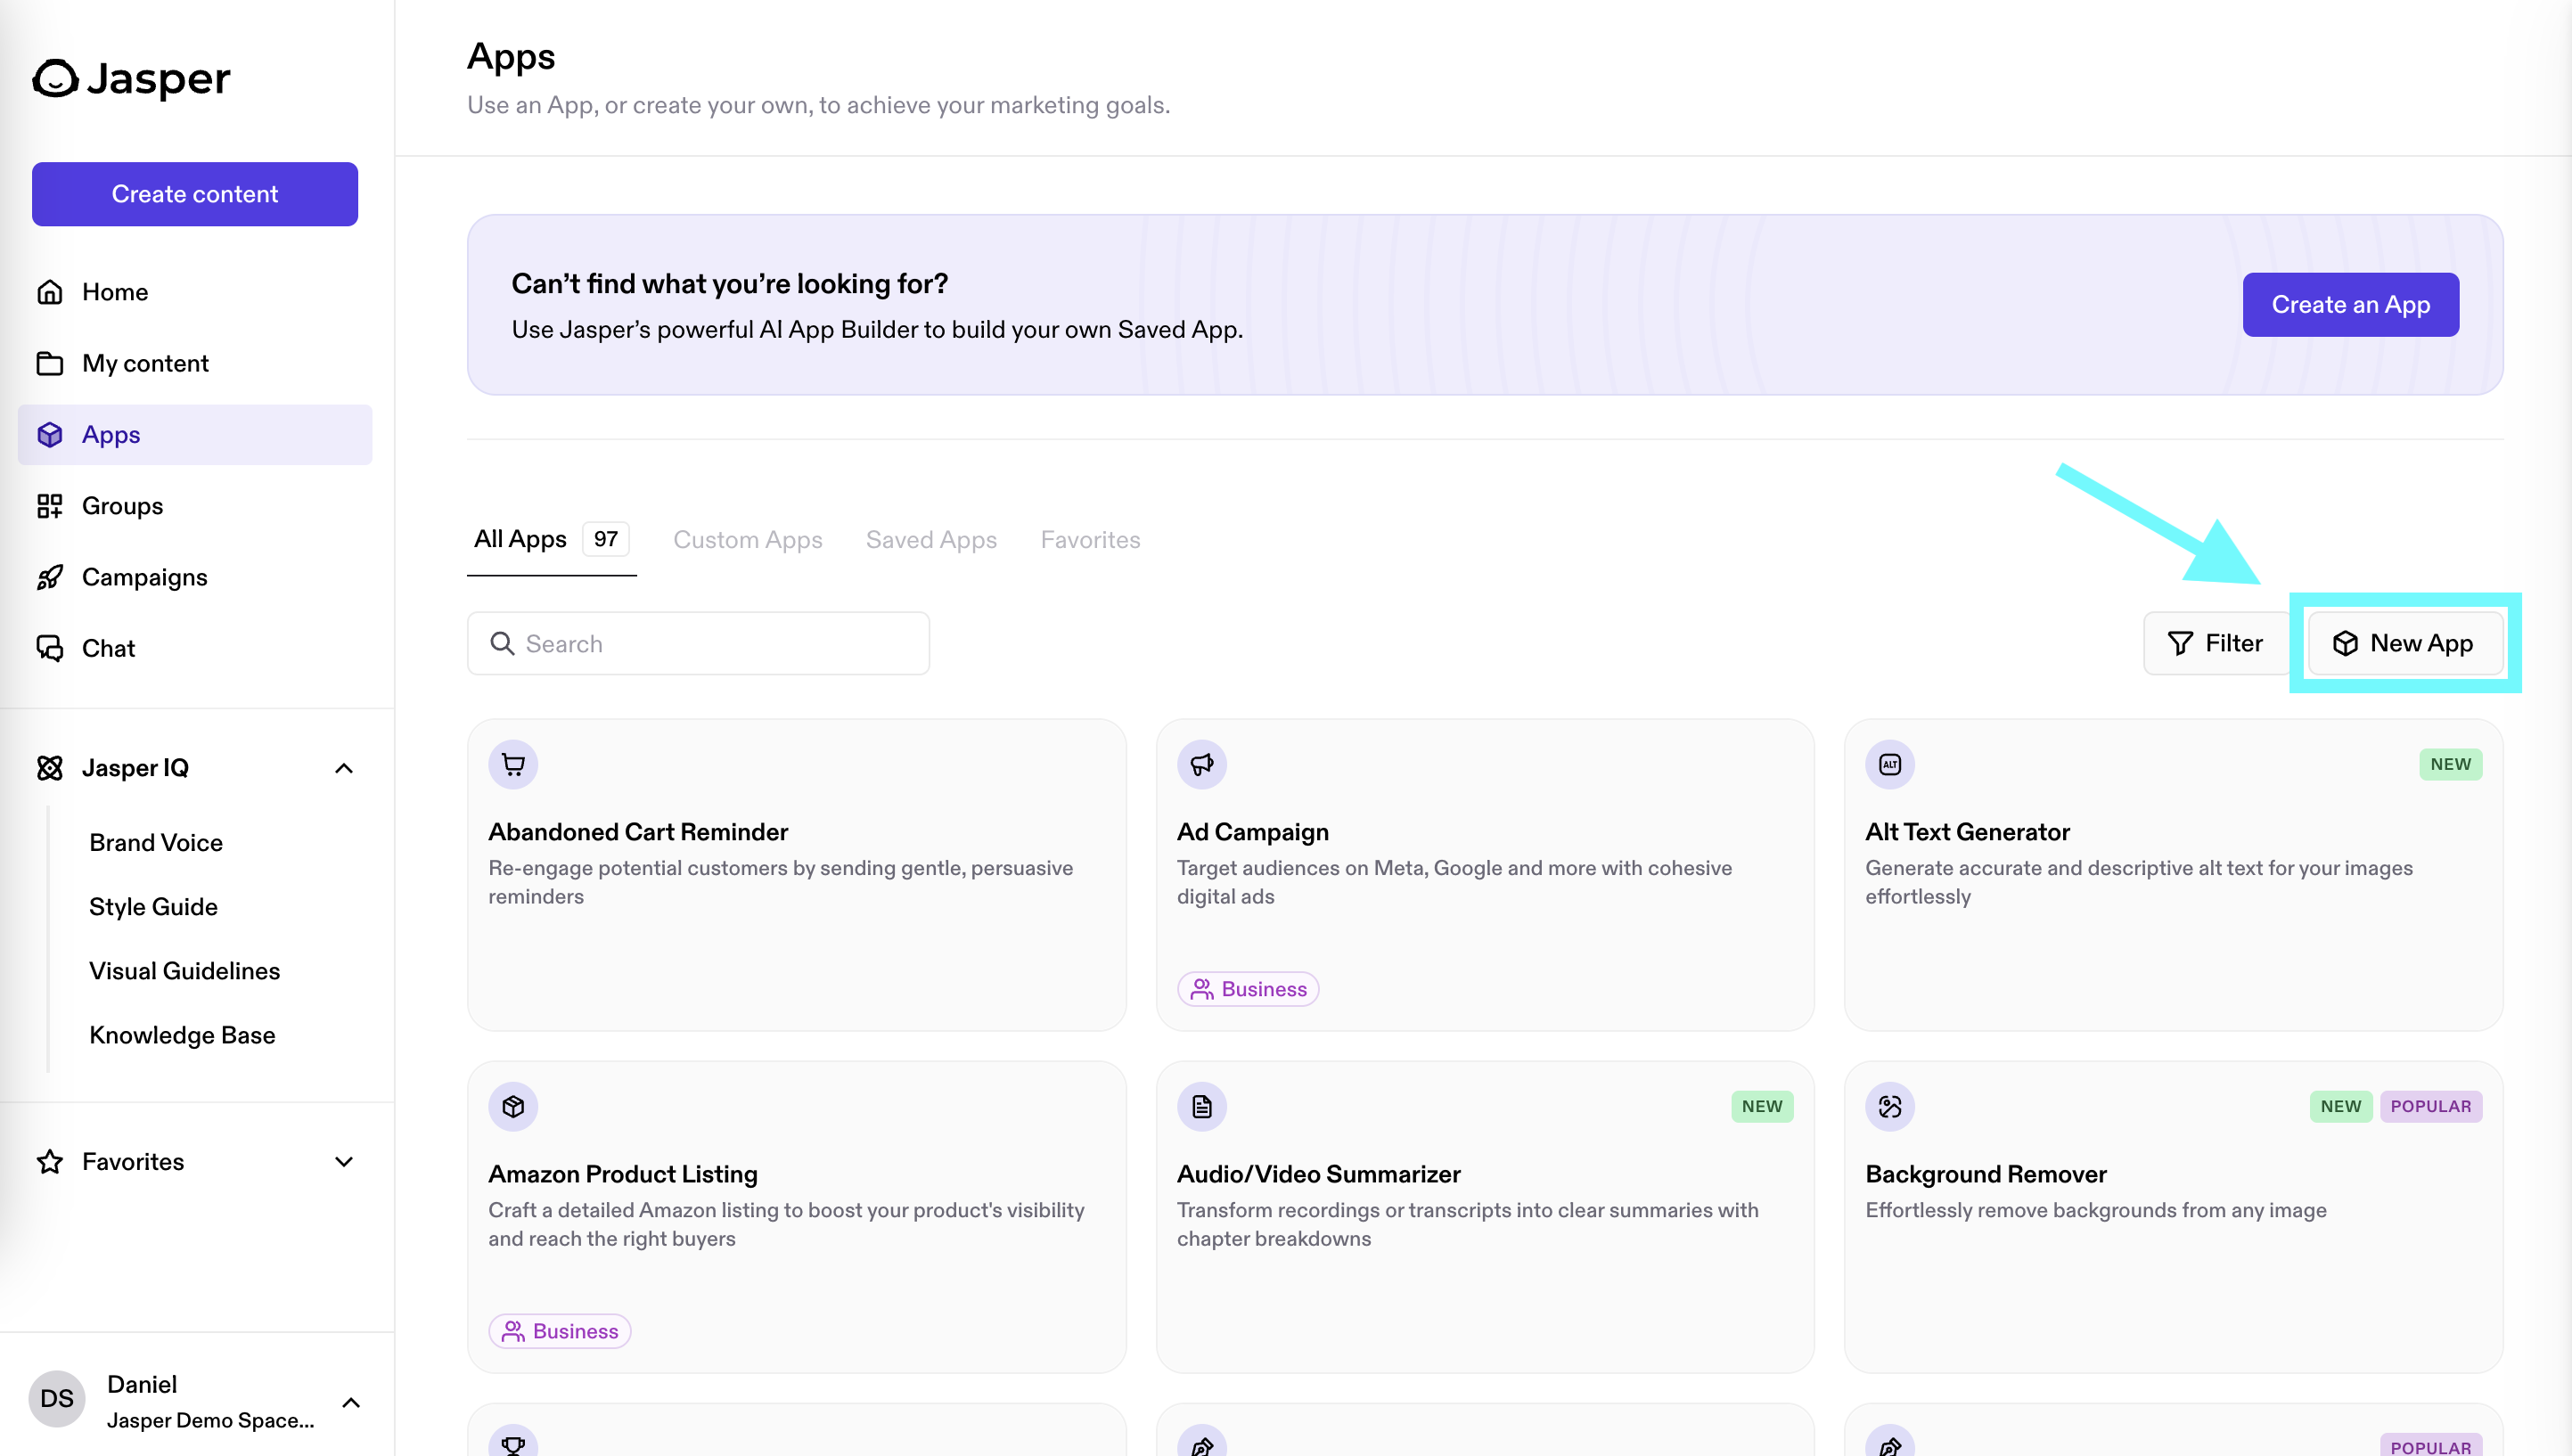
Task: Open Knowledge Base under Jasper IQ
Action: point(182,1035)
